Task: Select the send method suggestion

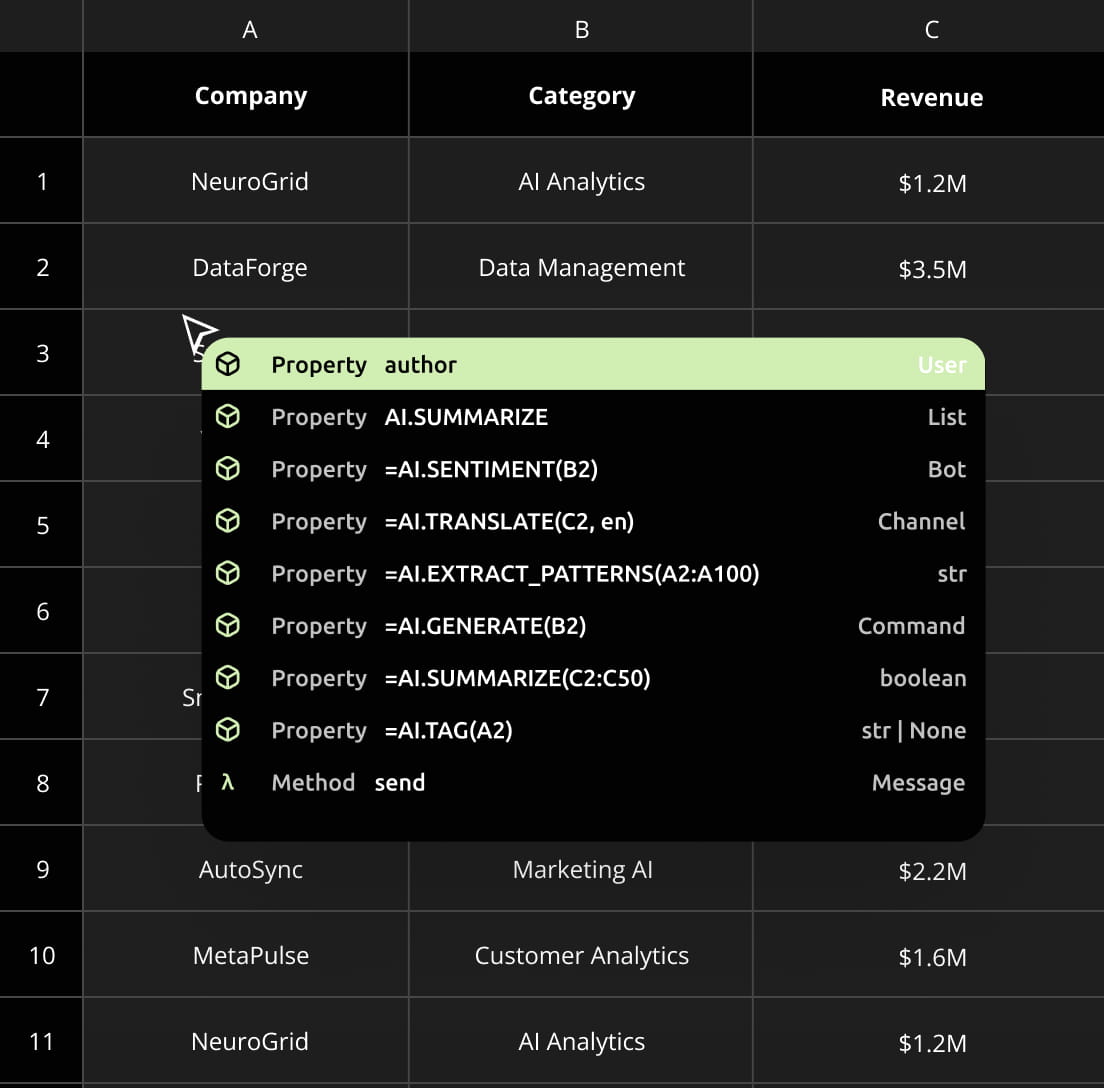Action: click(593, 782)
